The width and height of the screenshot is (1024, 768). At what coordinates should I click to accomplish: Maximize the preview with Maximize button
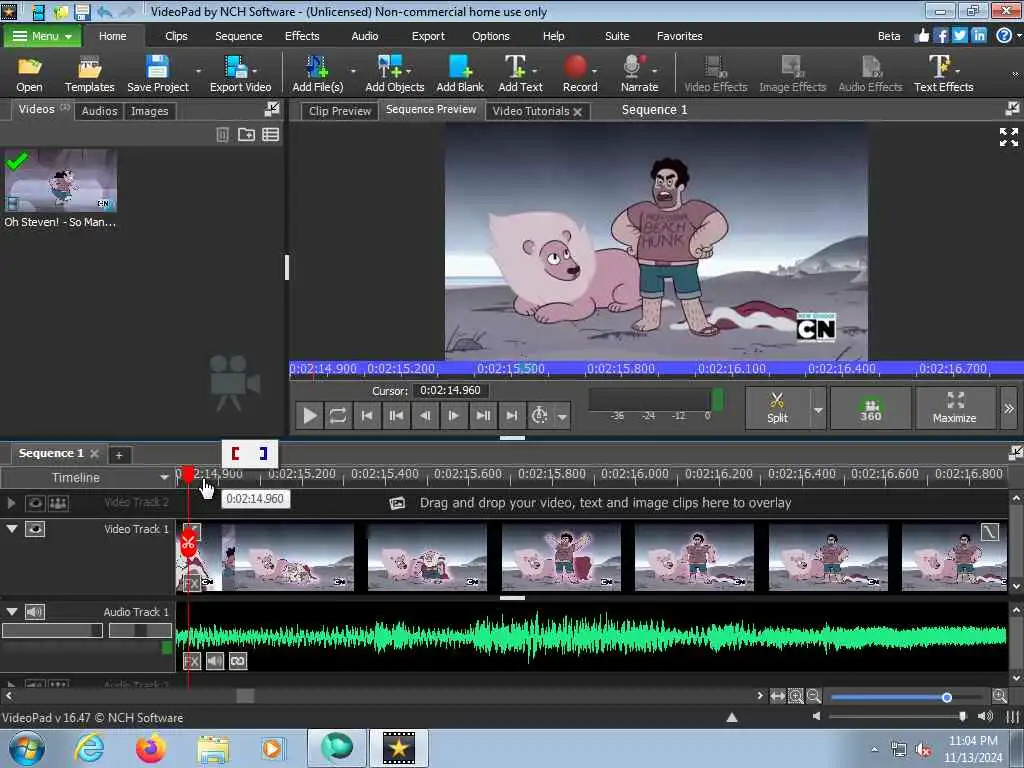[x=955, y=408]
